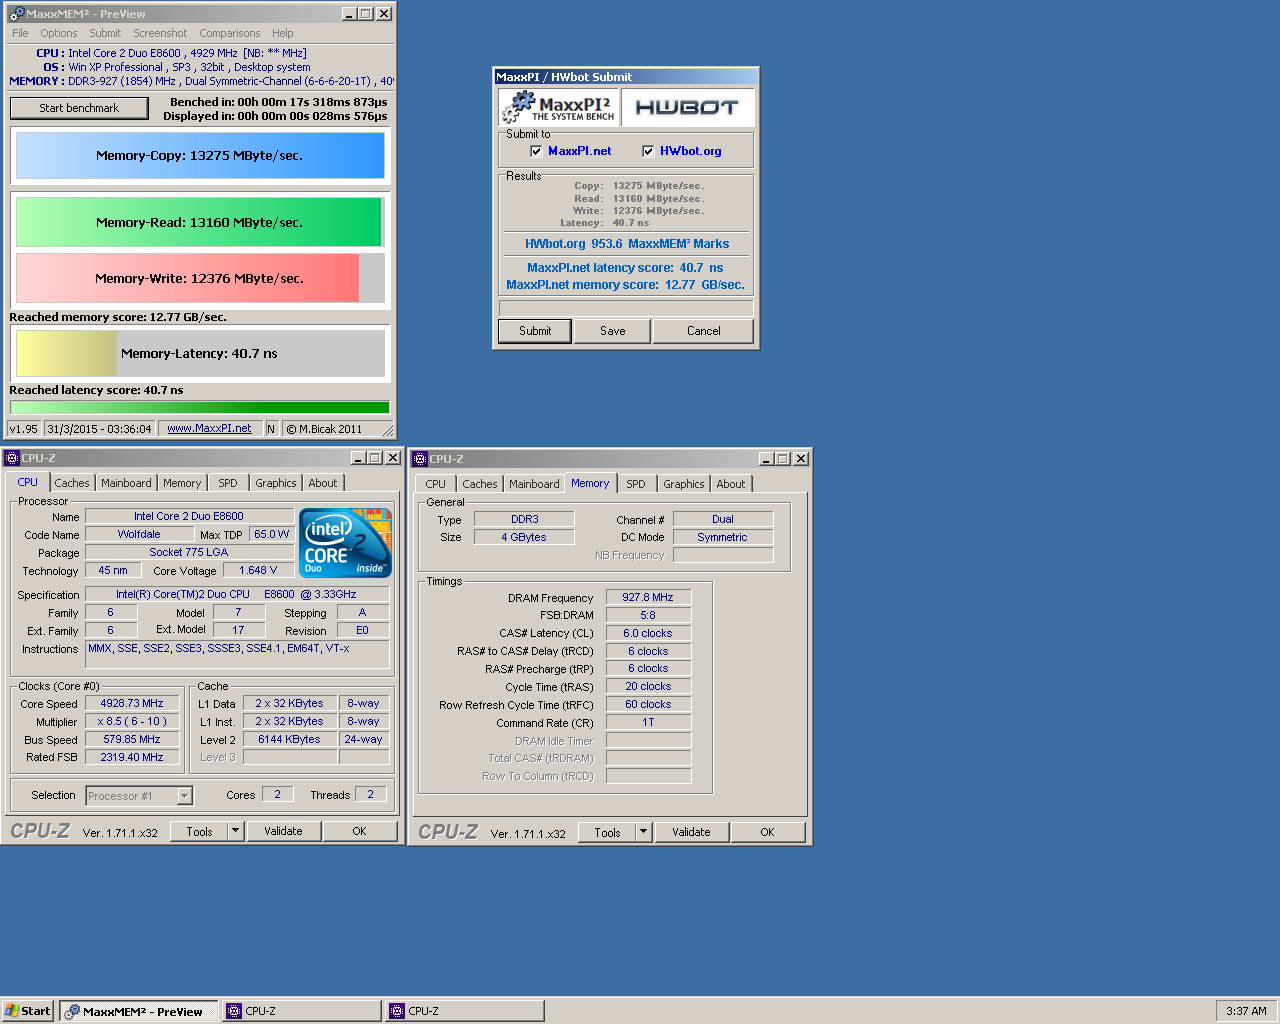The width and height of the screenshot is (1280, 1024).
Task: Click the FSB:DRAM 5:8 value
Action: [648, 615]
